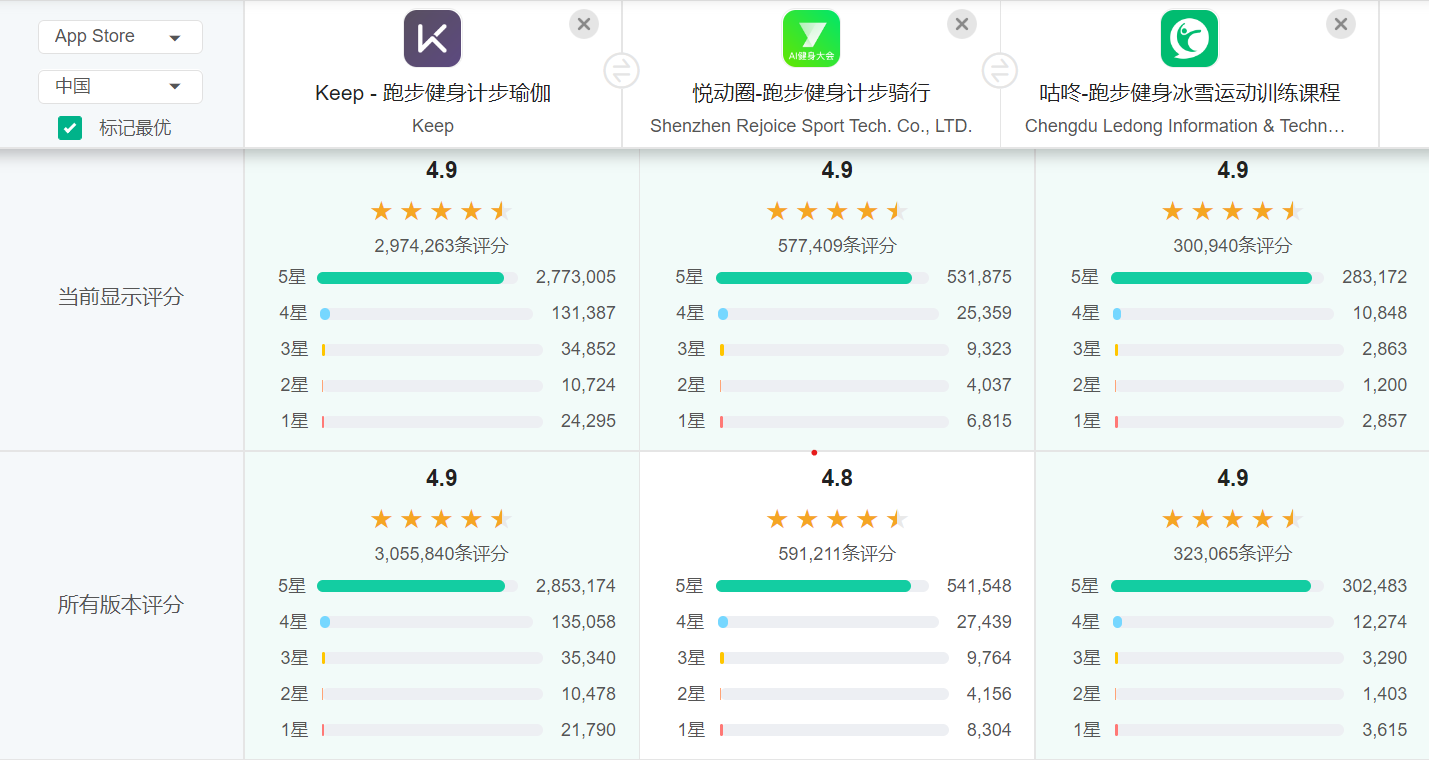Open 悦动圈-跑步健身计步骑行 app title
The height and width of the screenshot is (760, 1429).
[811, 93]
